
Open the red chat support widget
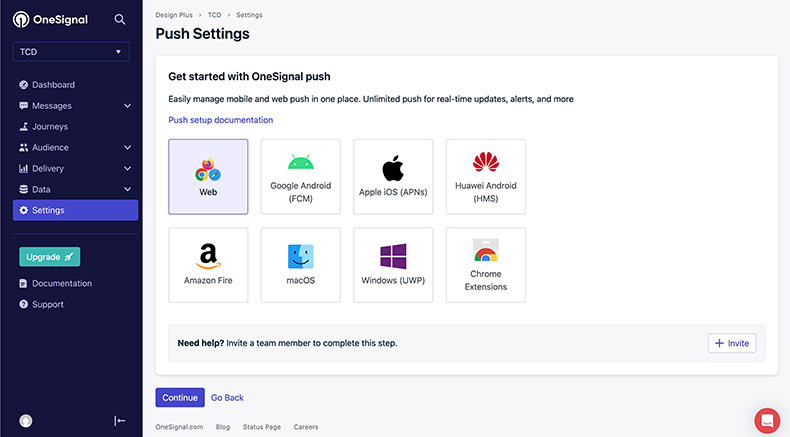[767, 420]
